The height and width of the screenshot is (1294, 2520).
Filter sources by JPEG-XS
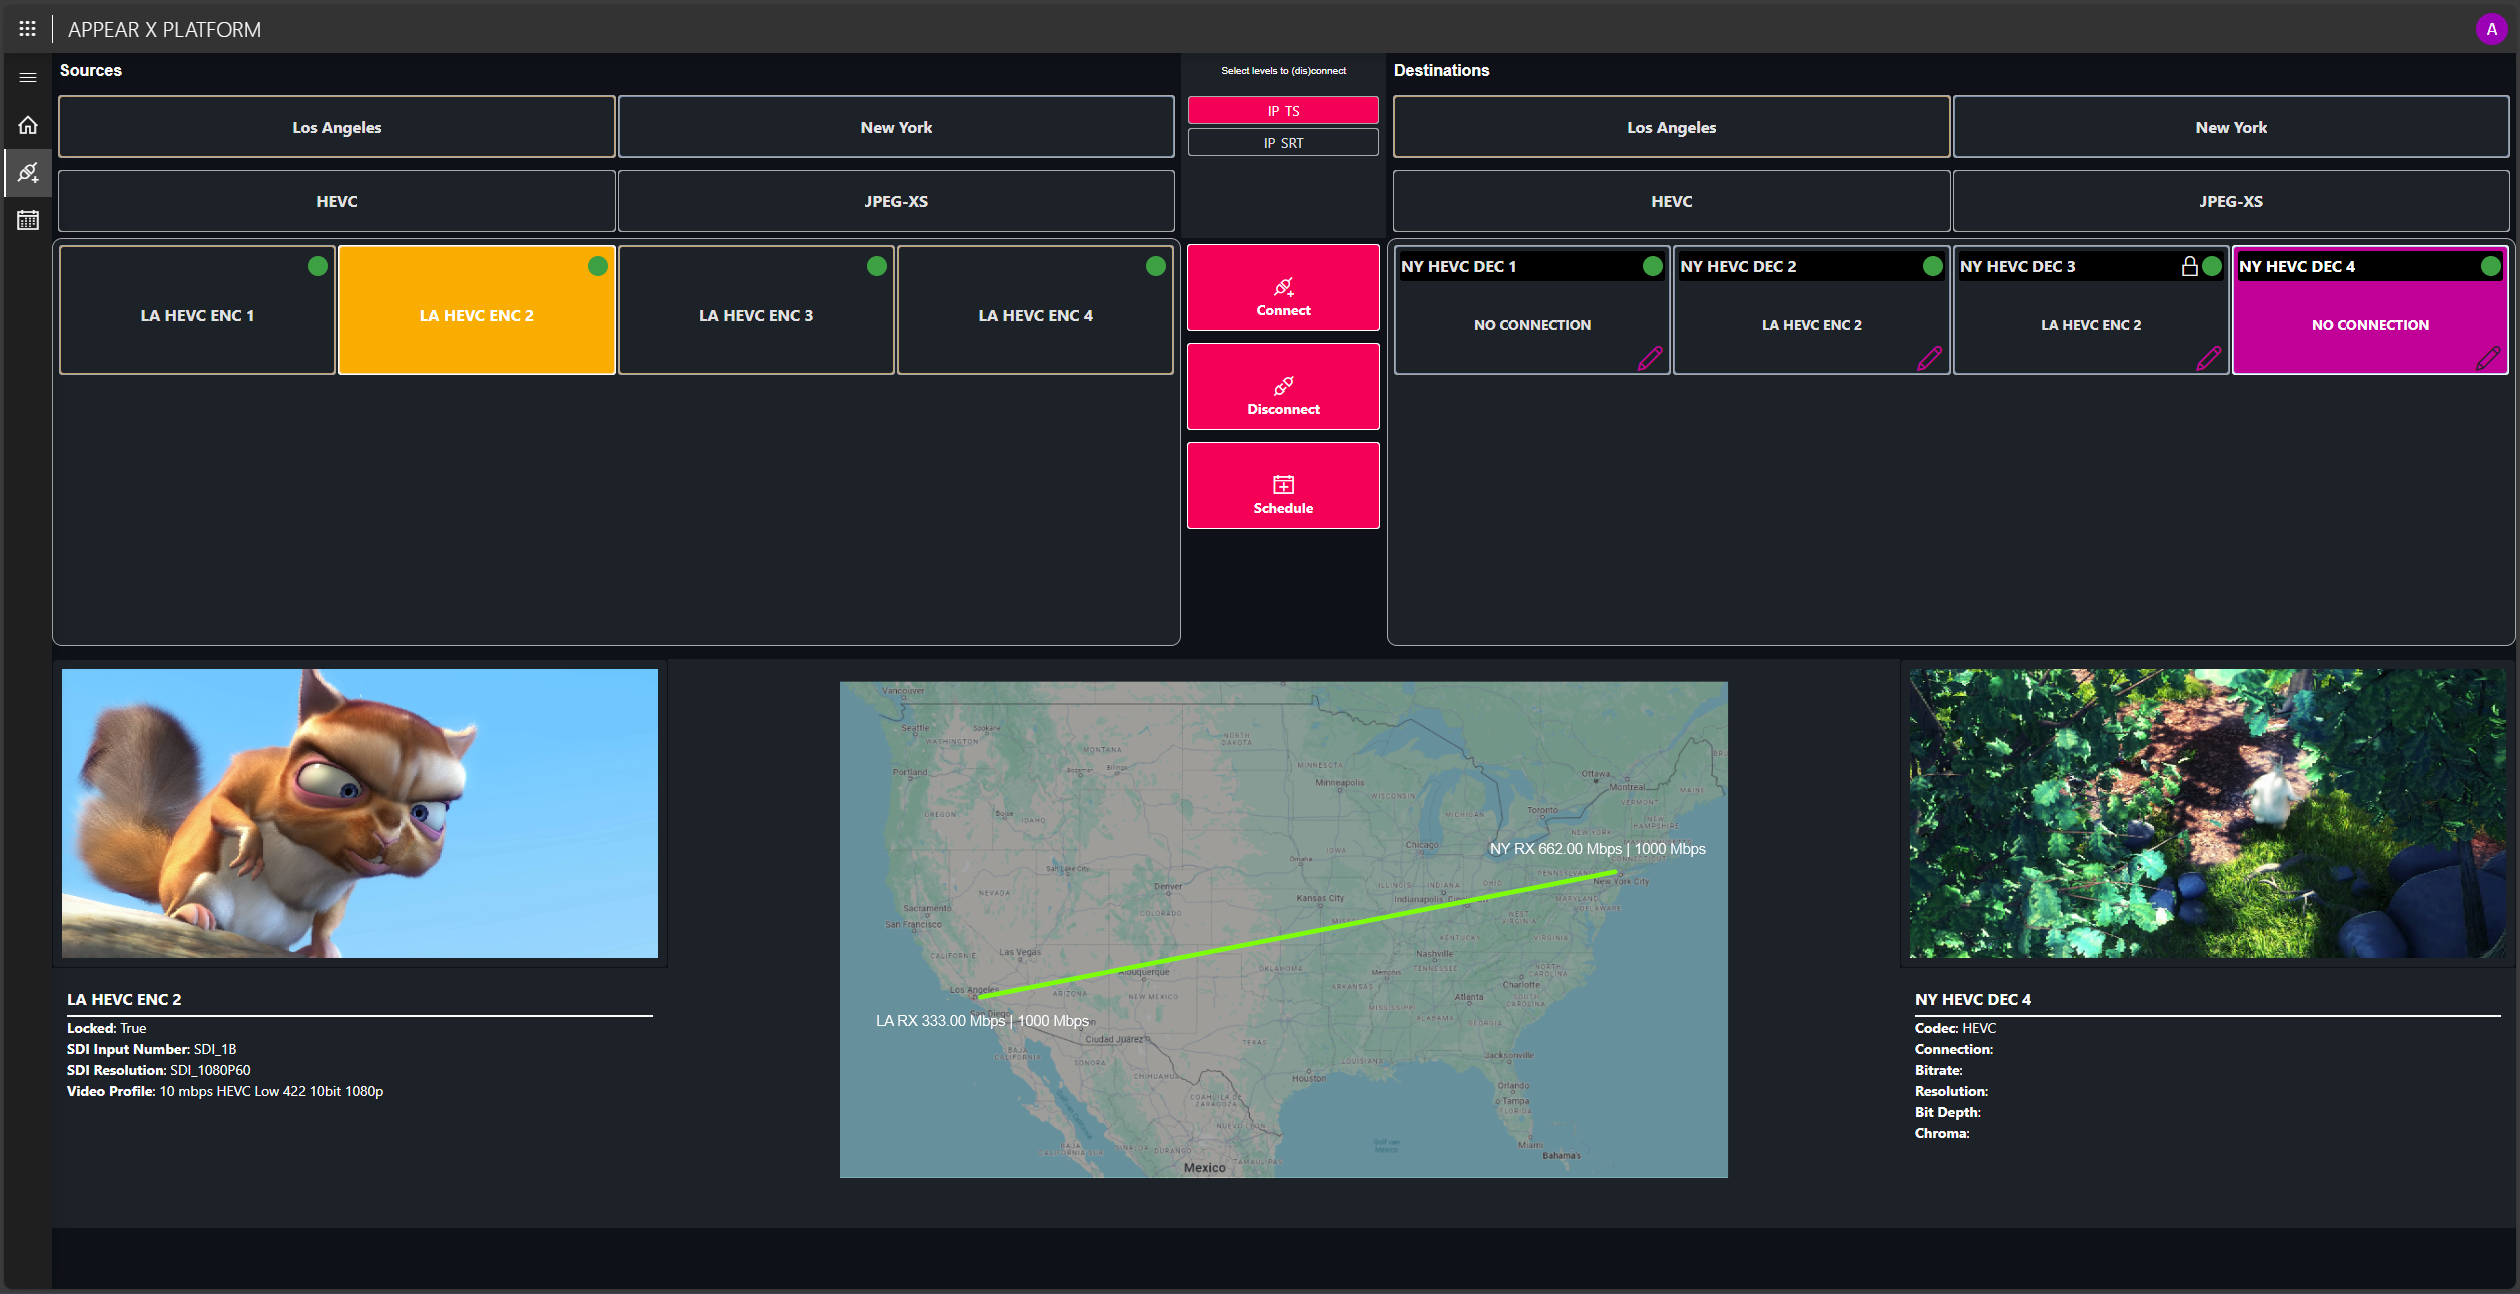click(896, 201)
